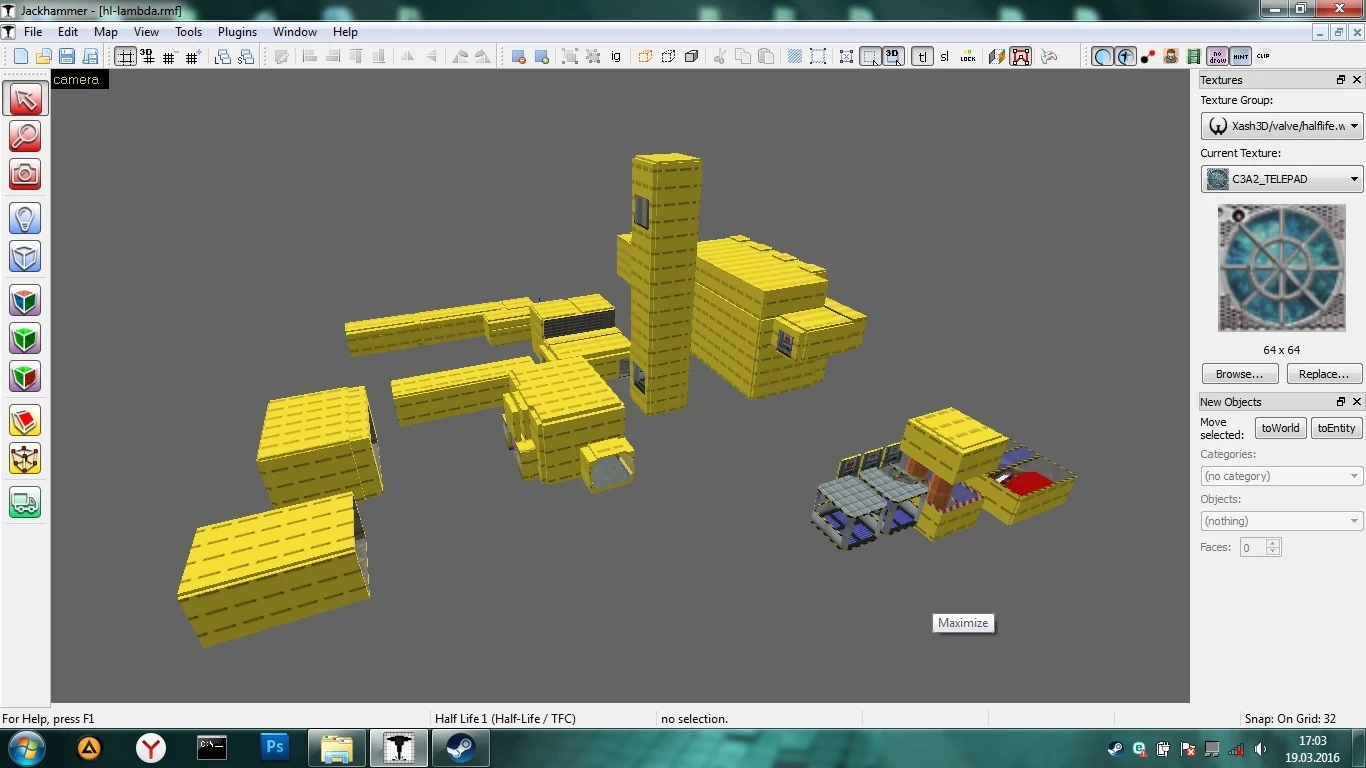Pick the Block creation tool

click(25, 256)
